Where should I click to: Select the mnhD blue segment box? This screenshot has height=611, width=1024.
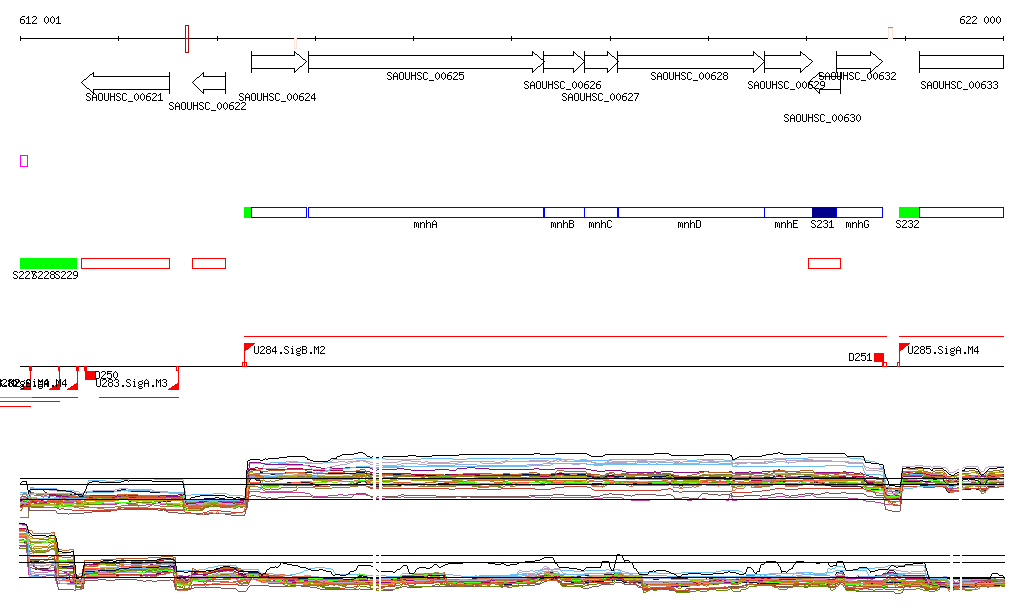point(691,212)
